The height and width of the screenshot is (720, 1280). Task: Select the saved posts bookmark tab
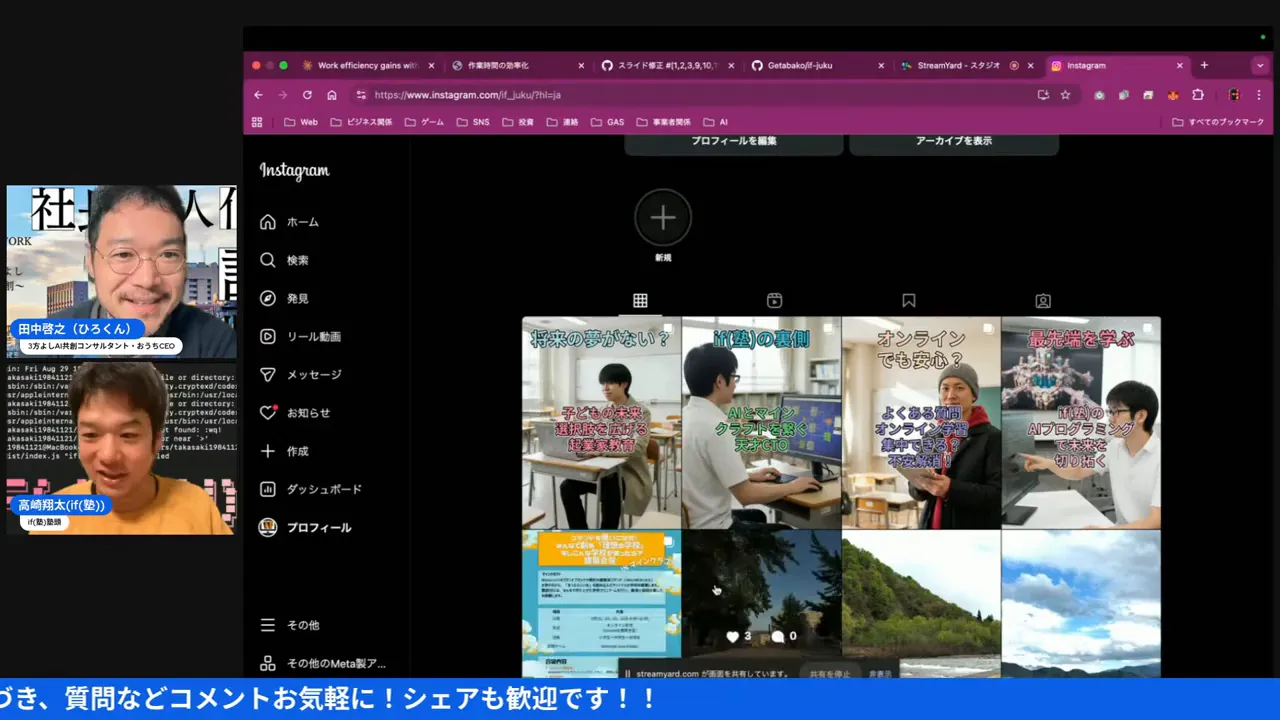(908, 300)
